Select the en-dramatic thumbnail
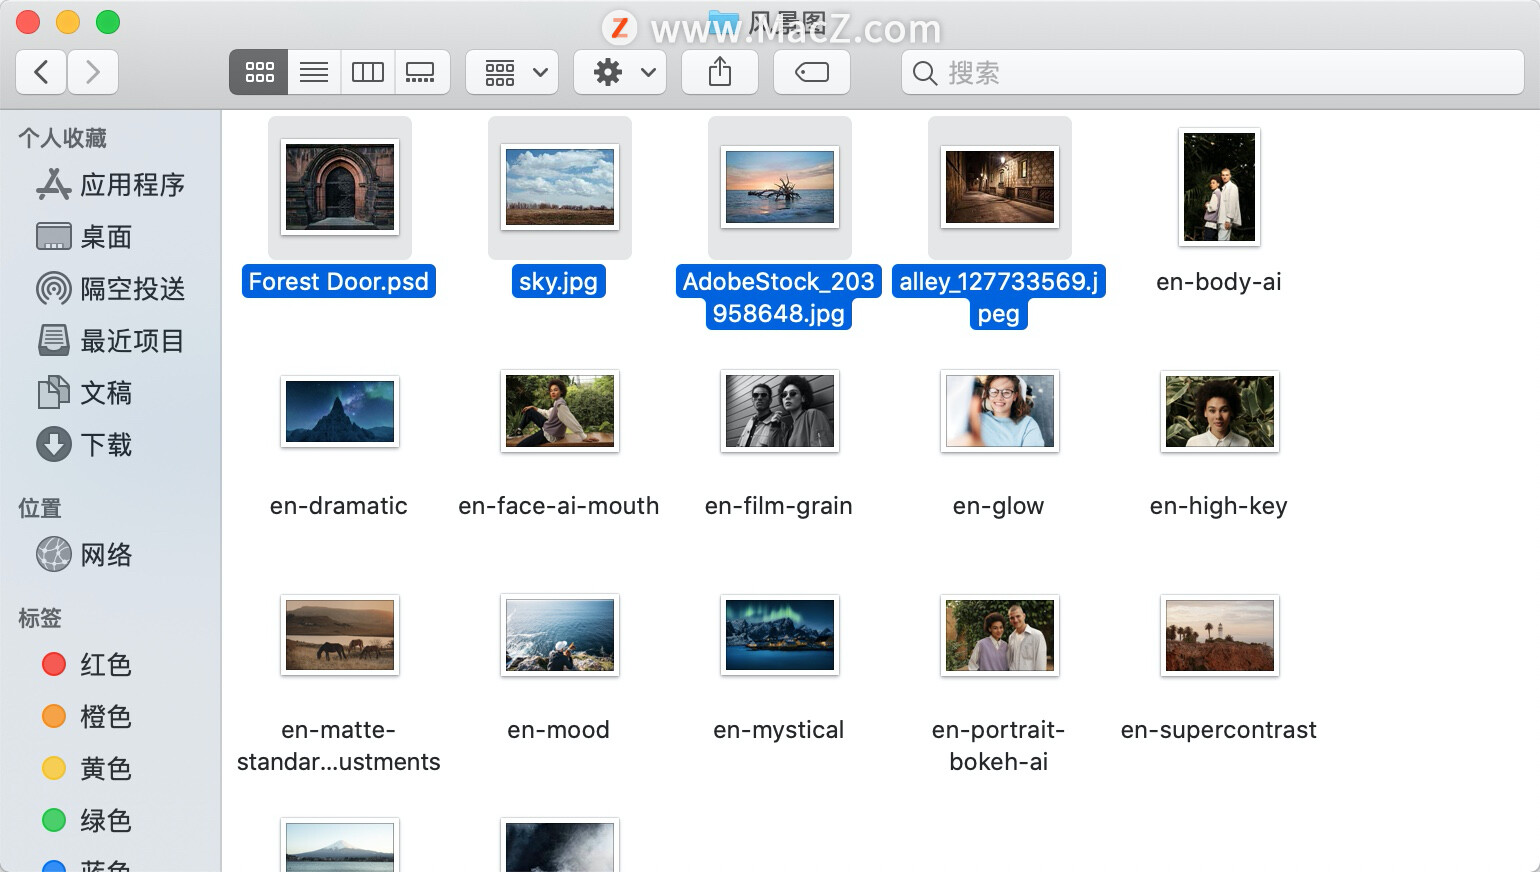Screen dimensions: 1540x872 point(340,411)
